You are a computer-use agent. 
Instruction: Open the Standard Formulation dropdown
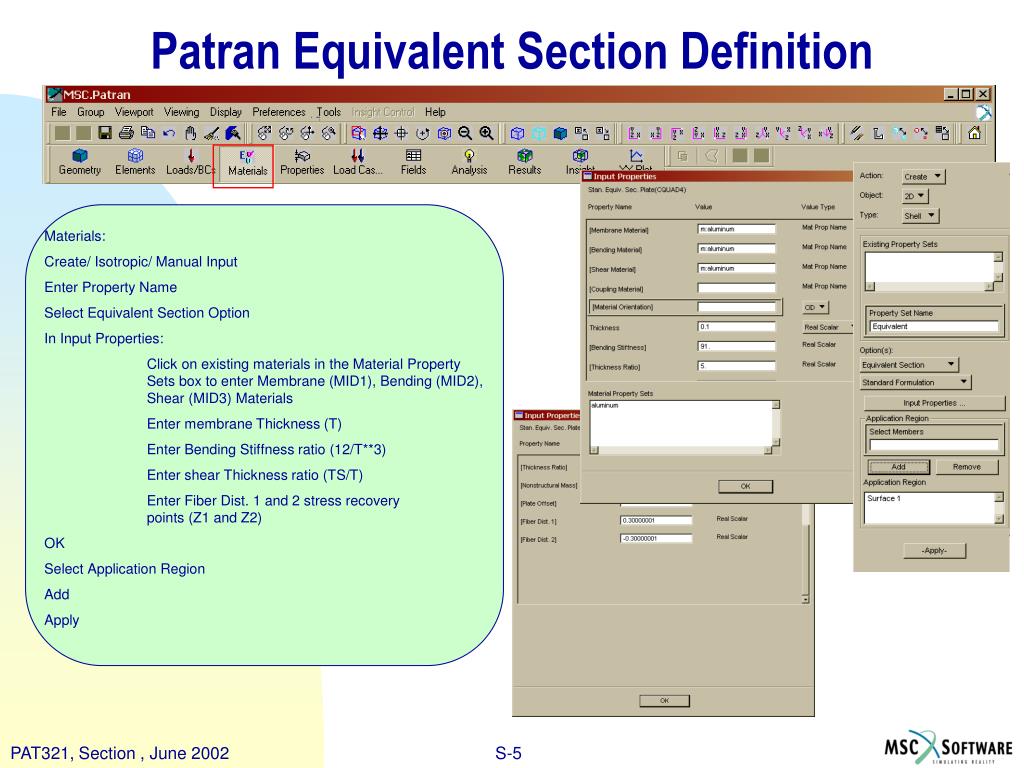coord(915,382)
